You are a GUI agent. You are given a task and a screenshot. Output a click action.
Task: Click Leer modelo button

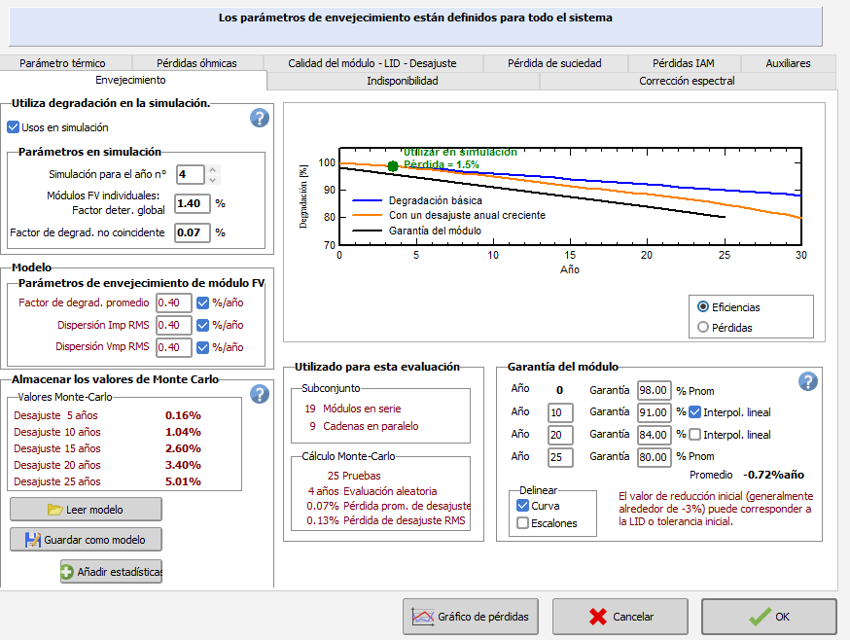85,510
